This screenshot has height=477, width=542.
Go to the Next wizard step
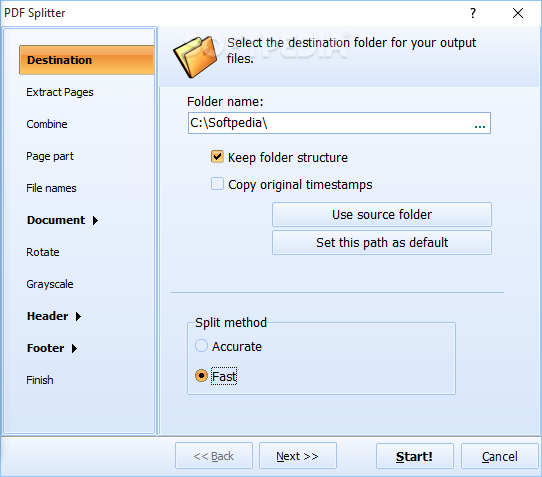pos(298,456)
